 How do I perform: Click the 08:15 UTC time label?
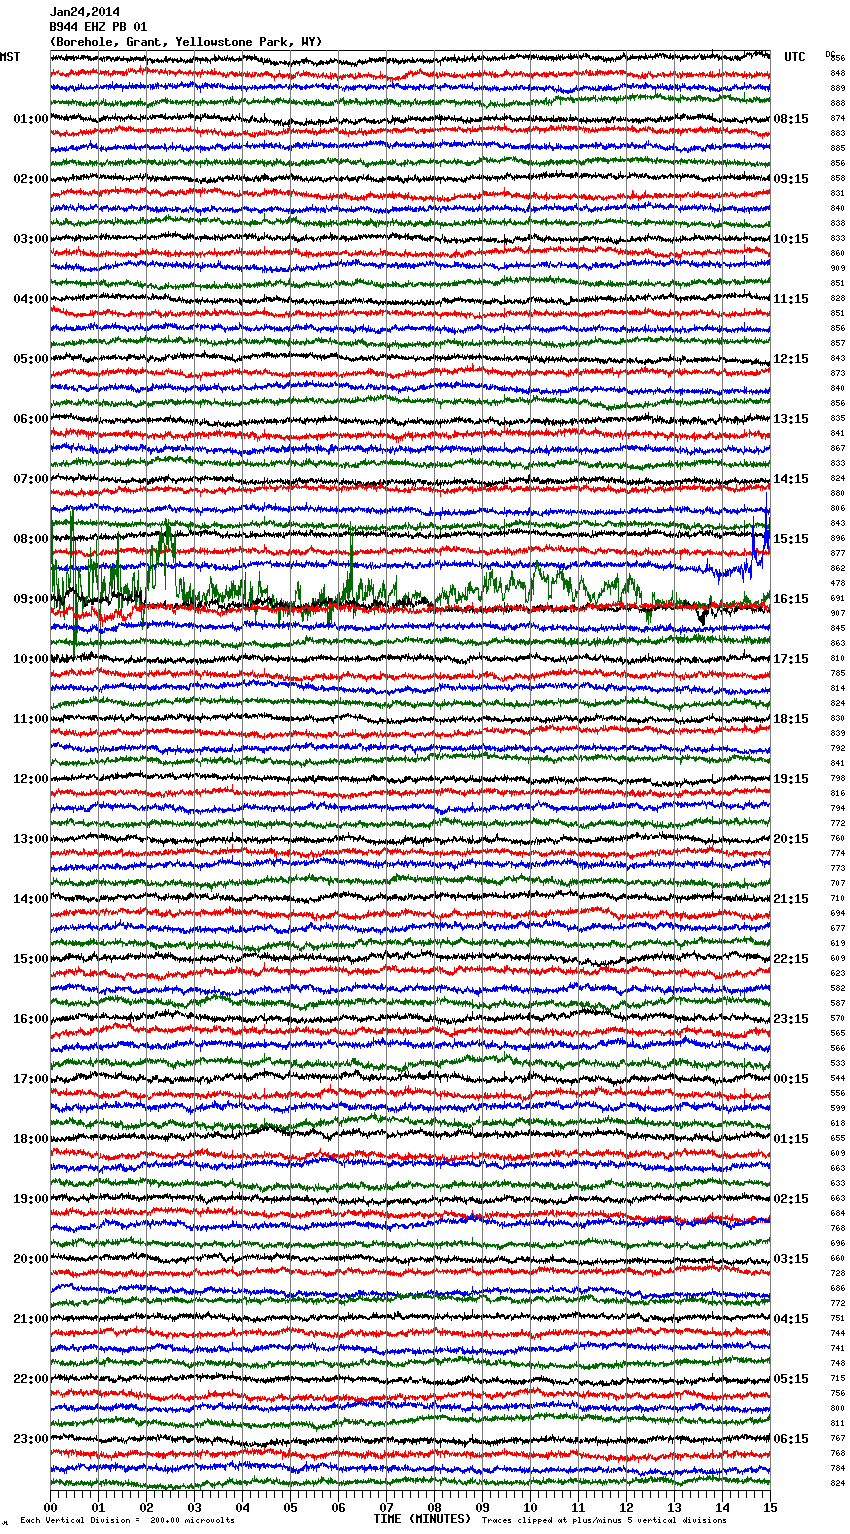tap(791, 119)
